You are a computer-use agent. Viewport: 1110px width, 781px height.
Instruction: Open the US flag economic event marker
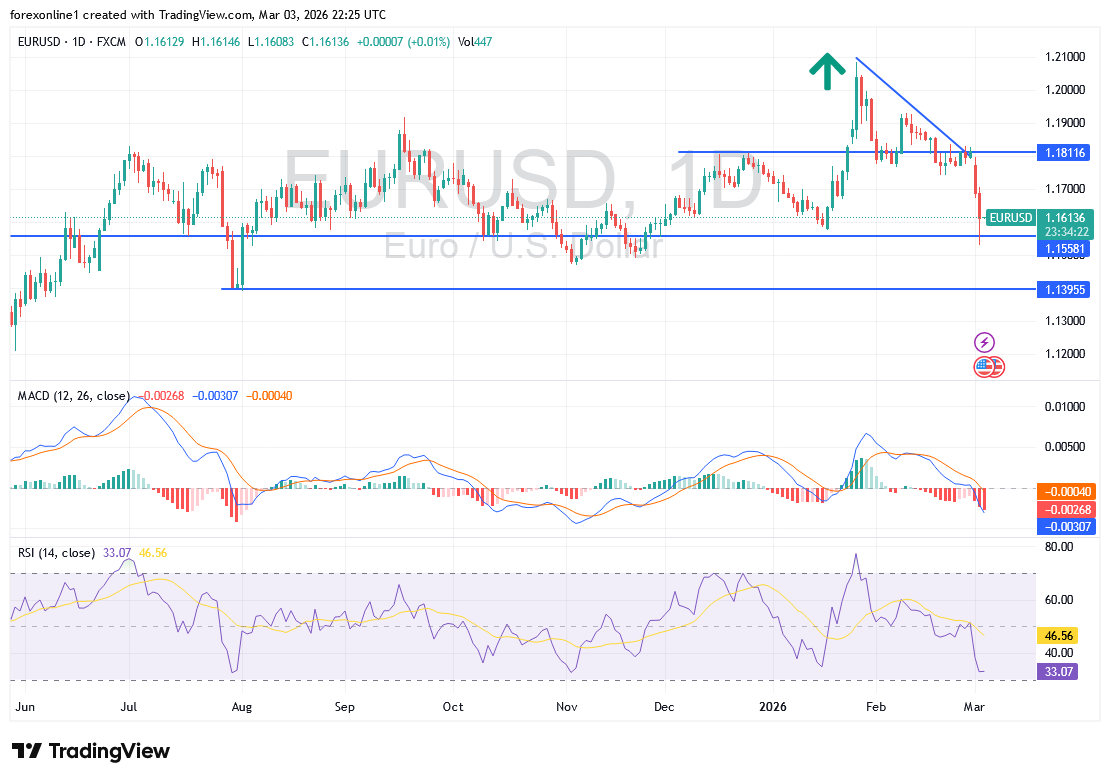click(x=987, y=367)
